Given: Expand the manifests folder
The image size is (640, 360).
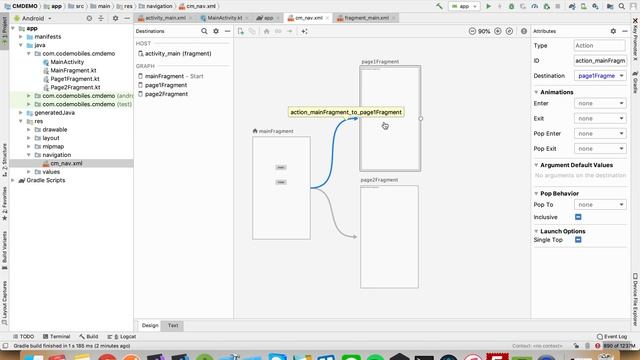Looking at the screenshot, I should click(21, 37).
